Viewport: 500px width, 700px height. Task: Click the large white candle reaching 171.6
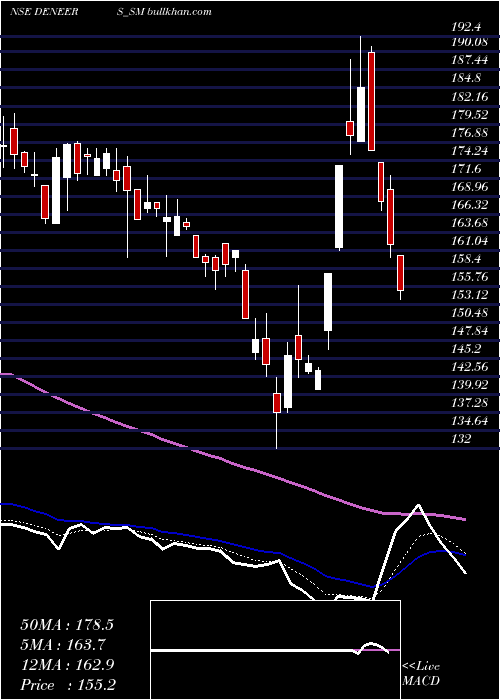tap(339, 207)
